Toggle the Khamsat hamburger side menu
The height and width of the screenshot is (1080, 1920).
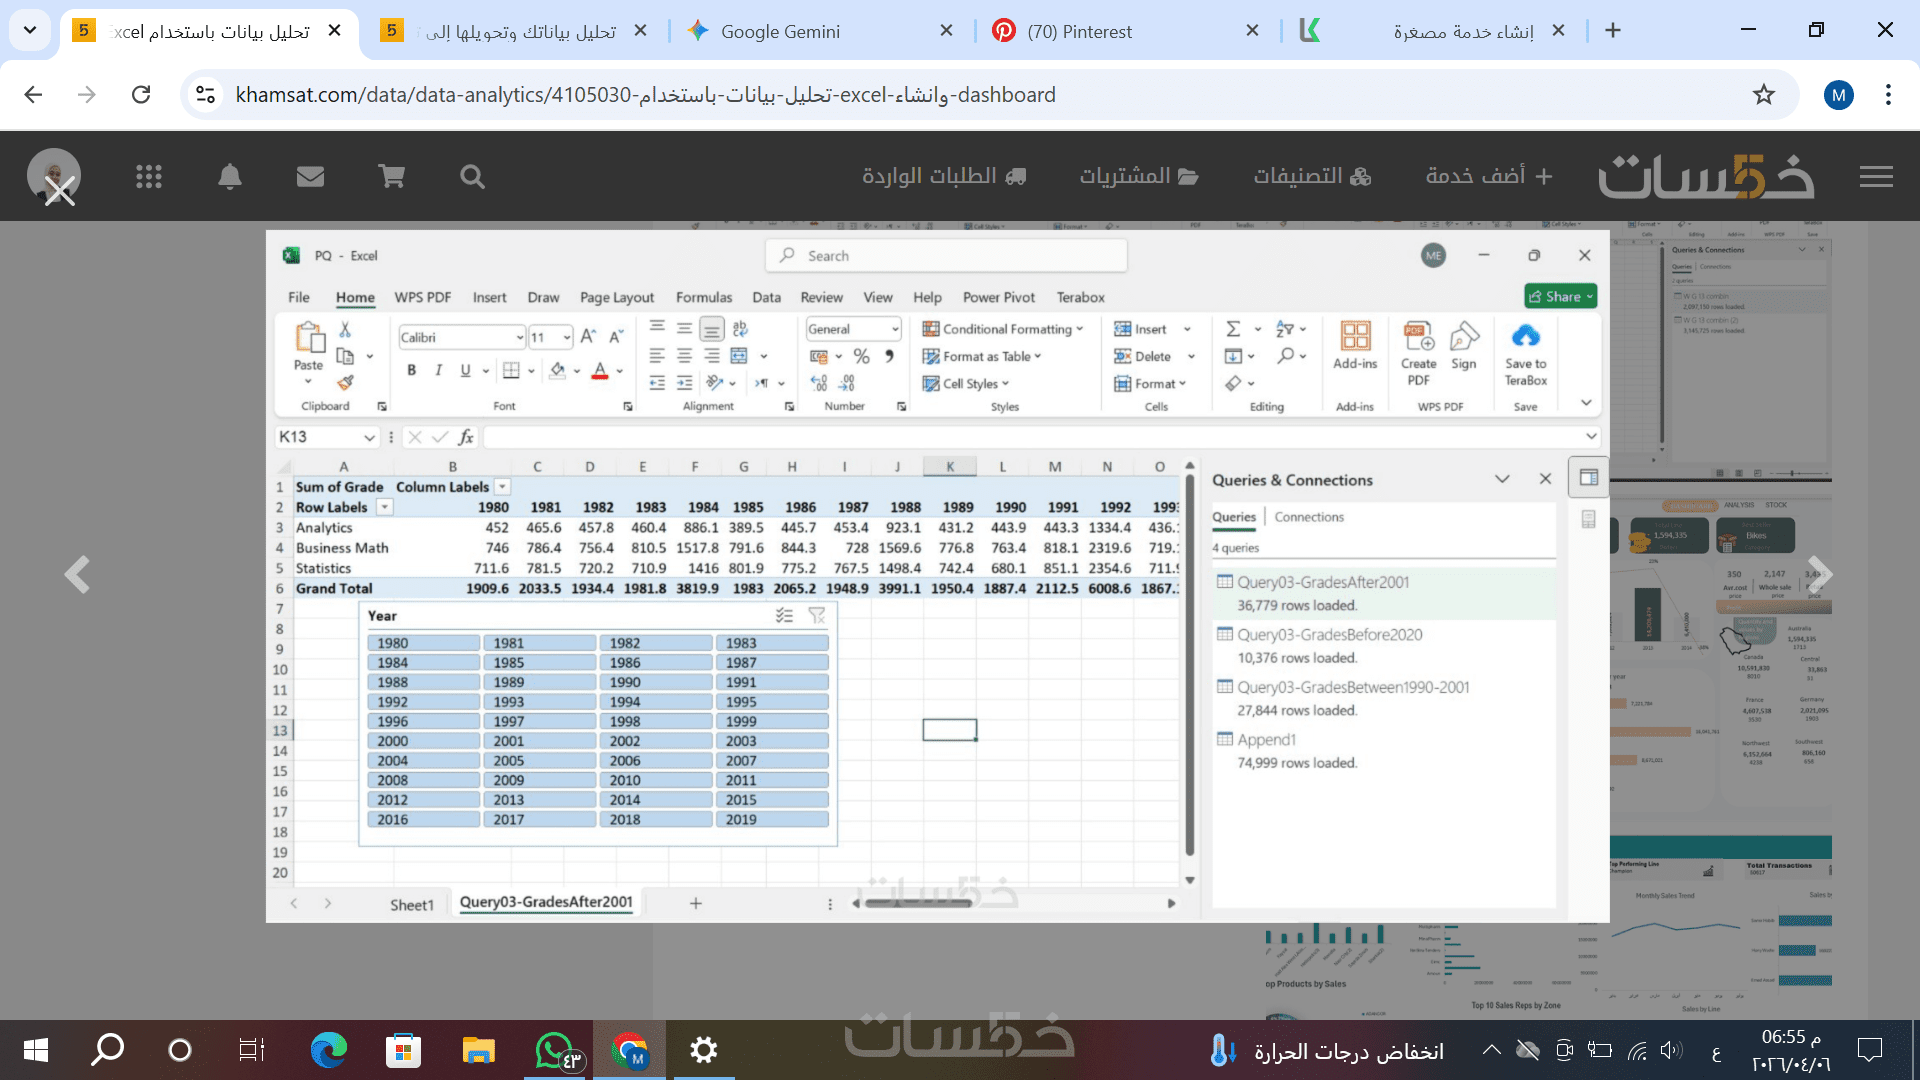coord(1876,177)
